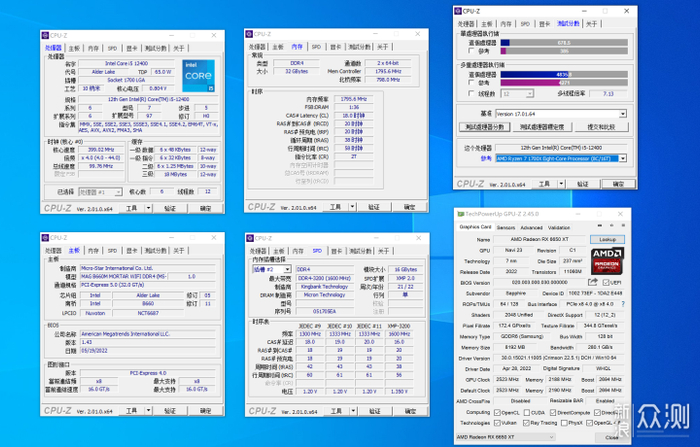Click 验证 button in CPU-Z SPD window
The width and height of the screenshot is (700, 447).
click(x=375, y=411)
